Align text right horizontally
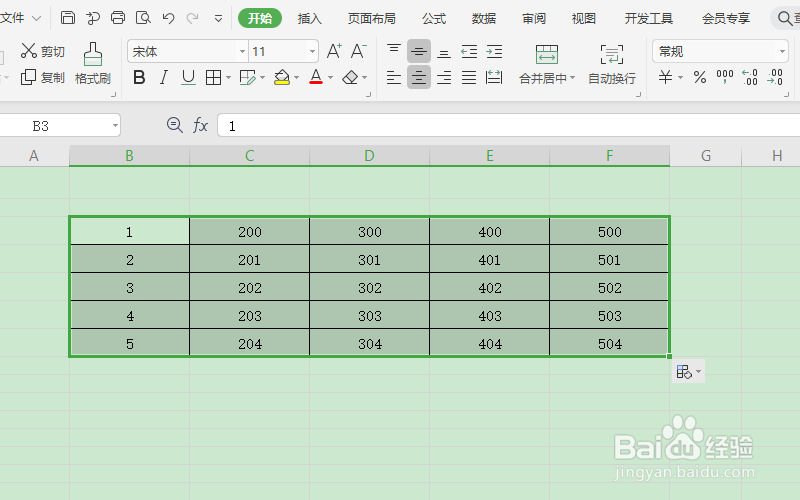This screenshot has height=500, width=800. pyautogui.click(x=444, y=78)
